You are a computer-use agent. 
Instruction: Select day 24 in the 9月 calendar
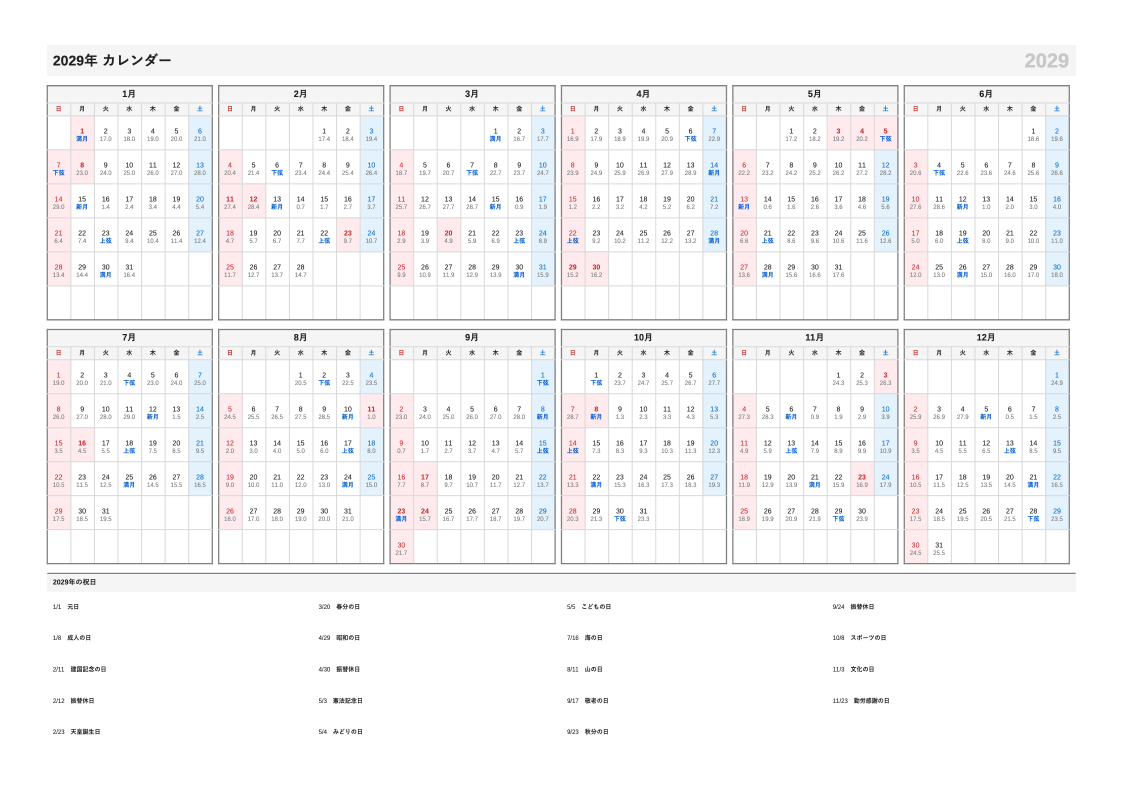tap(425, 513)
